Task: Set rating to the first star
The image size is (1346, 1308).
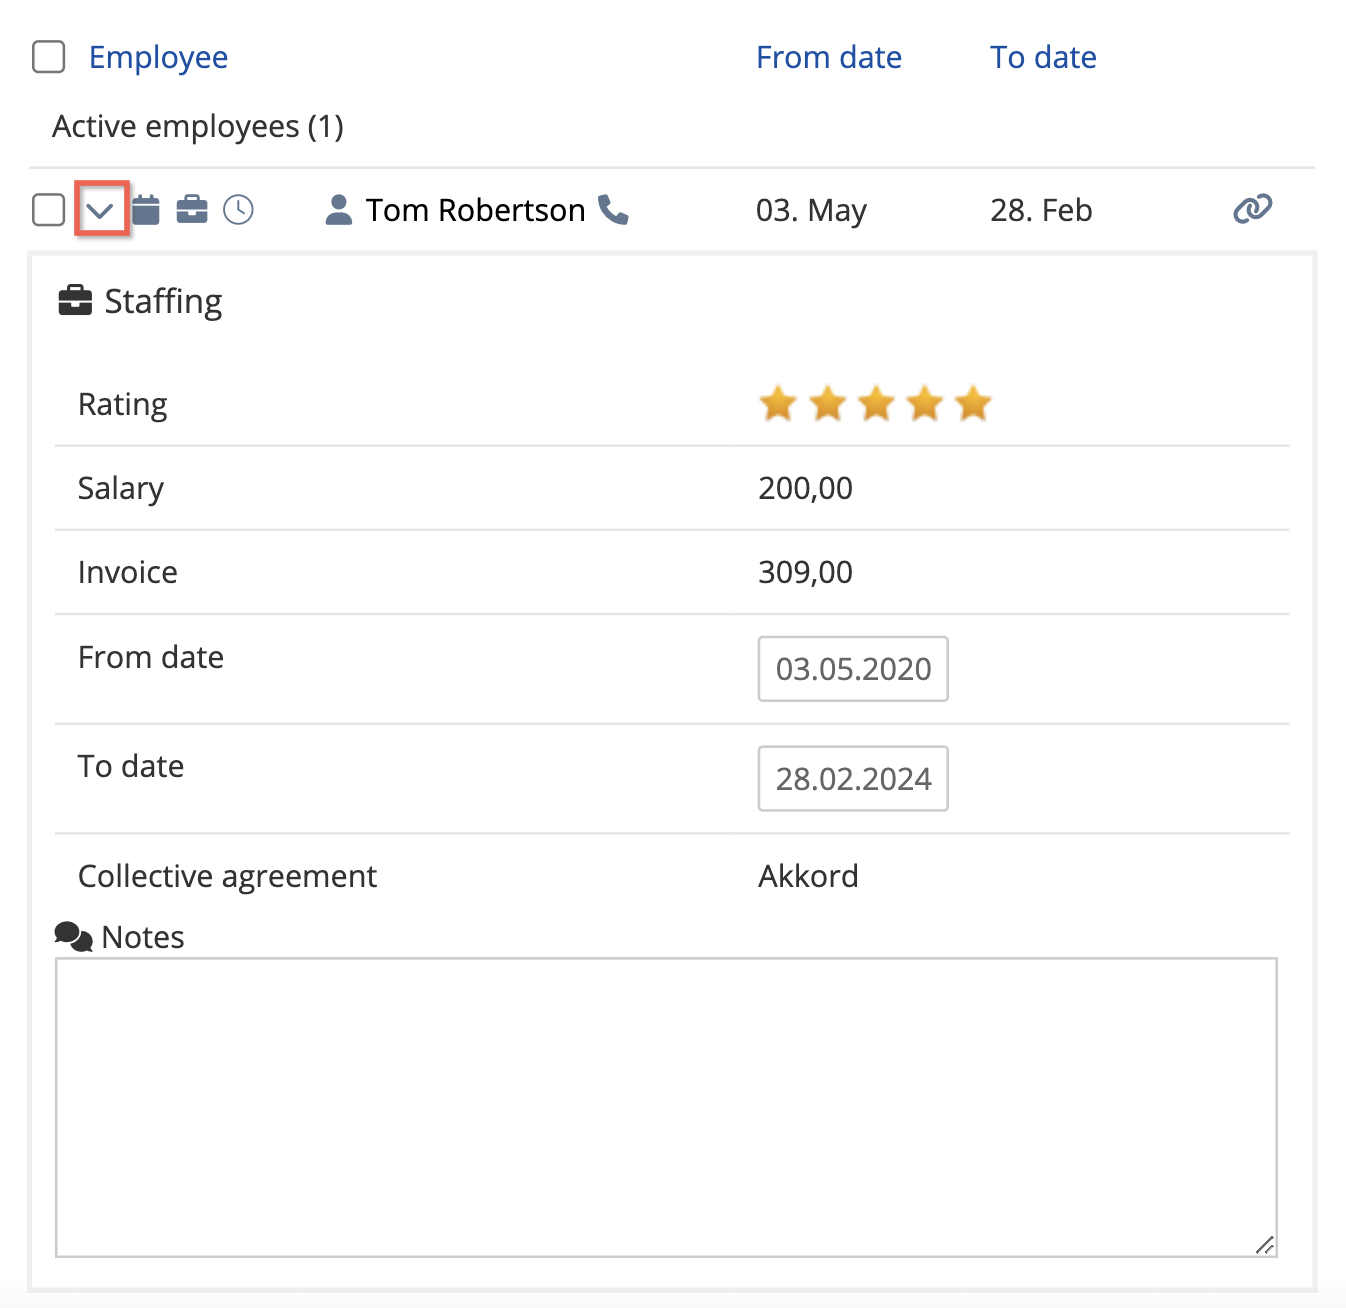Action: tap(778, 405)
